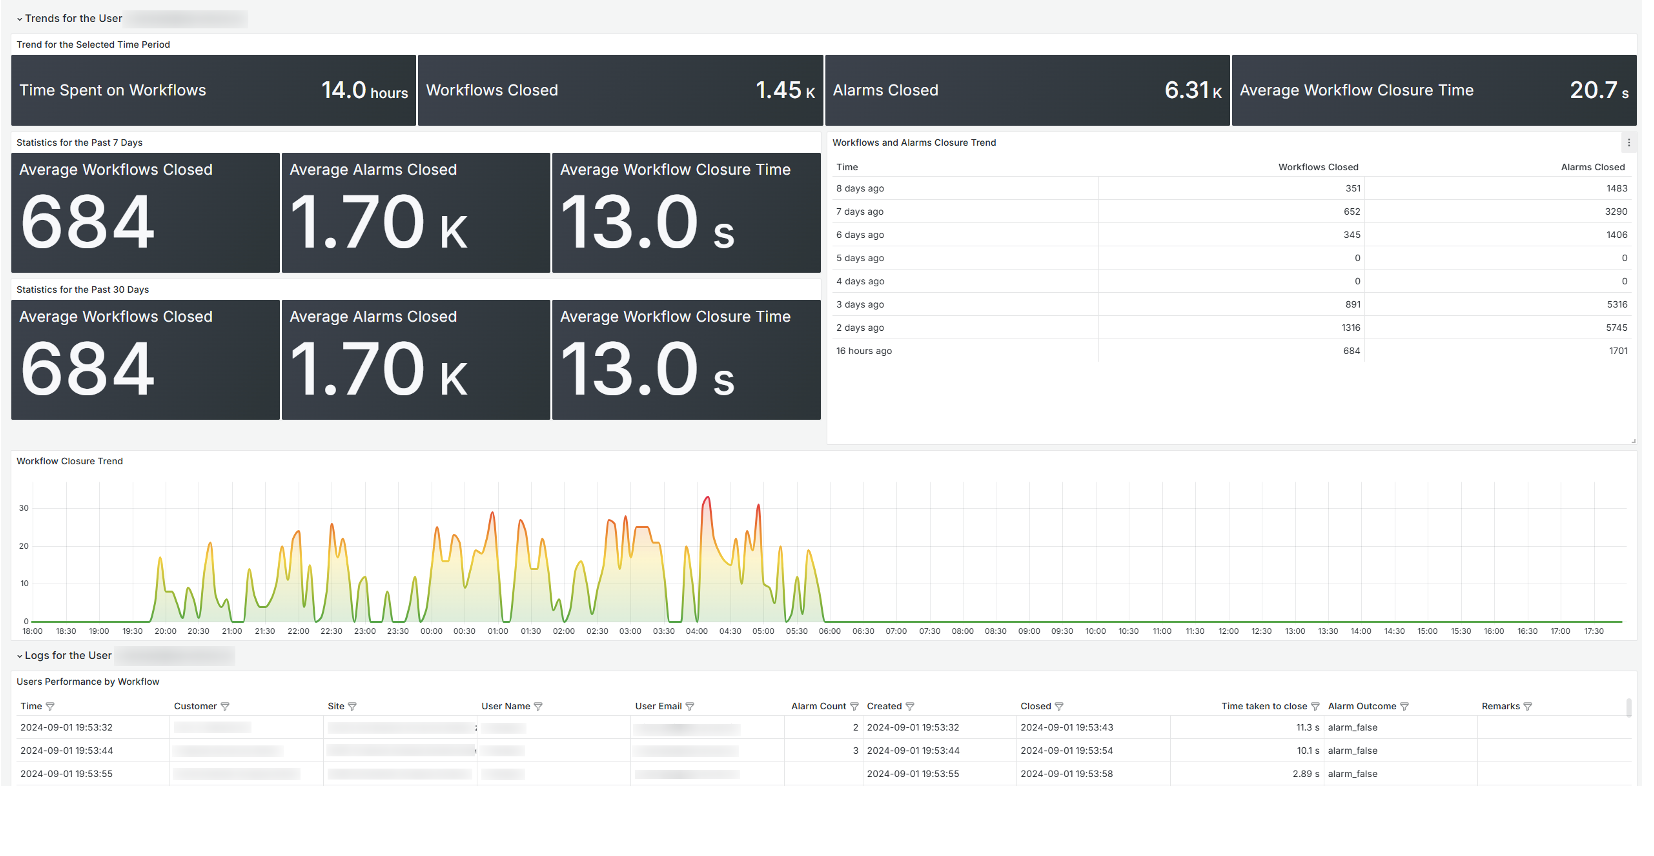Click the Site column filter icon
Image resolution: width=1654 pixels, height=856 pixels.
click(x=352, y=707)
